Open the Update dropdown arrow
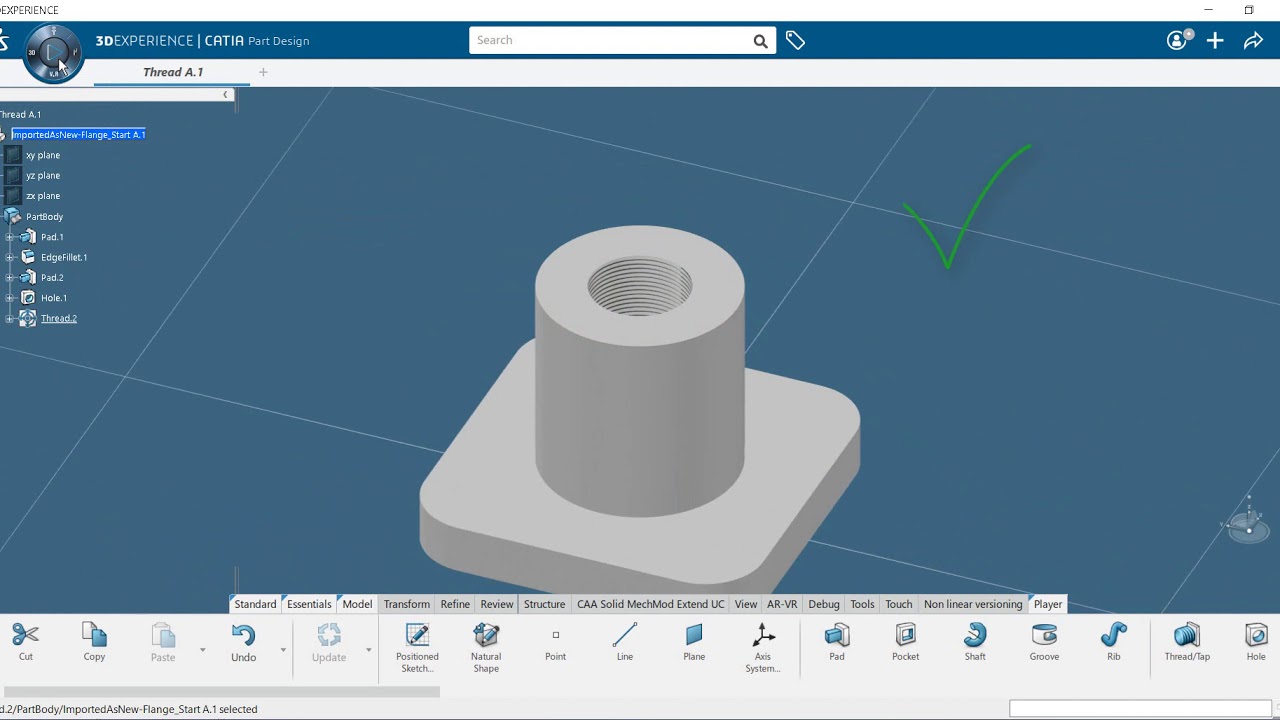This screenshot has height=720, width=1280. (368, 650)
